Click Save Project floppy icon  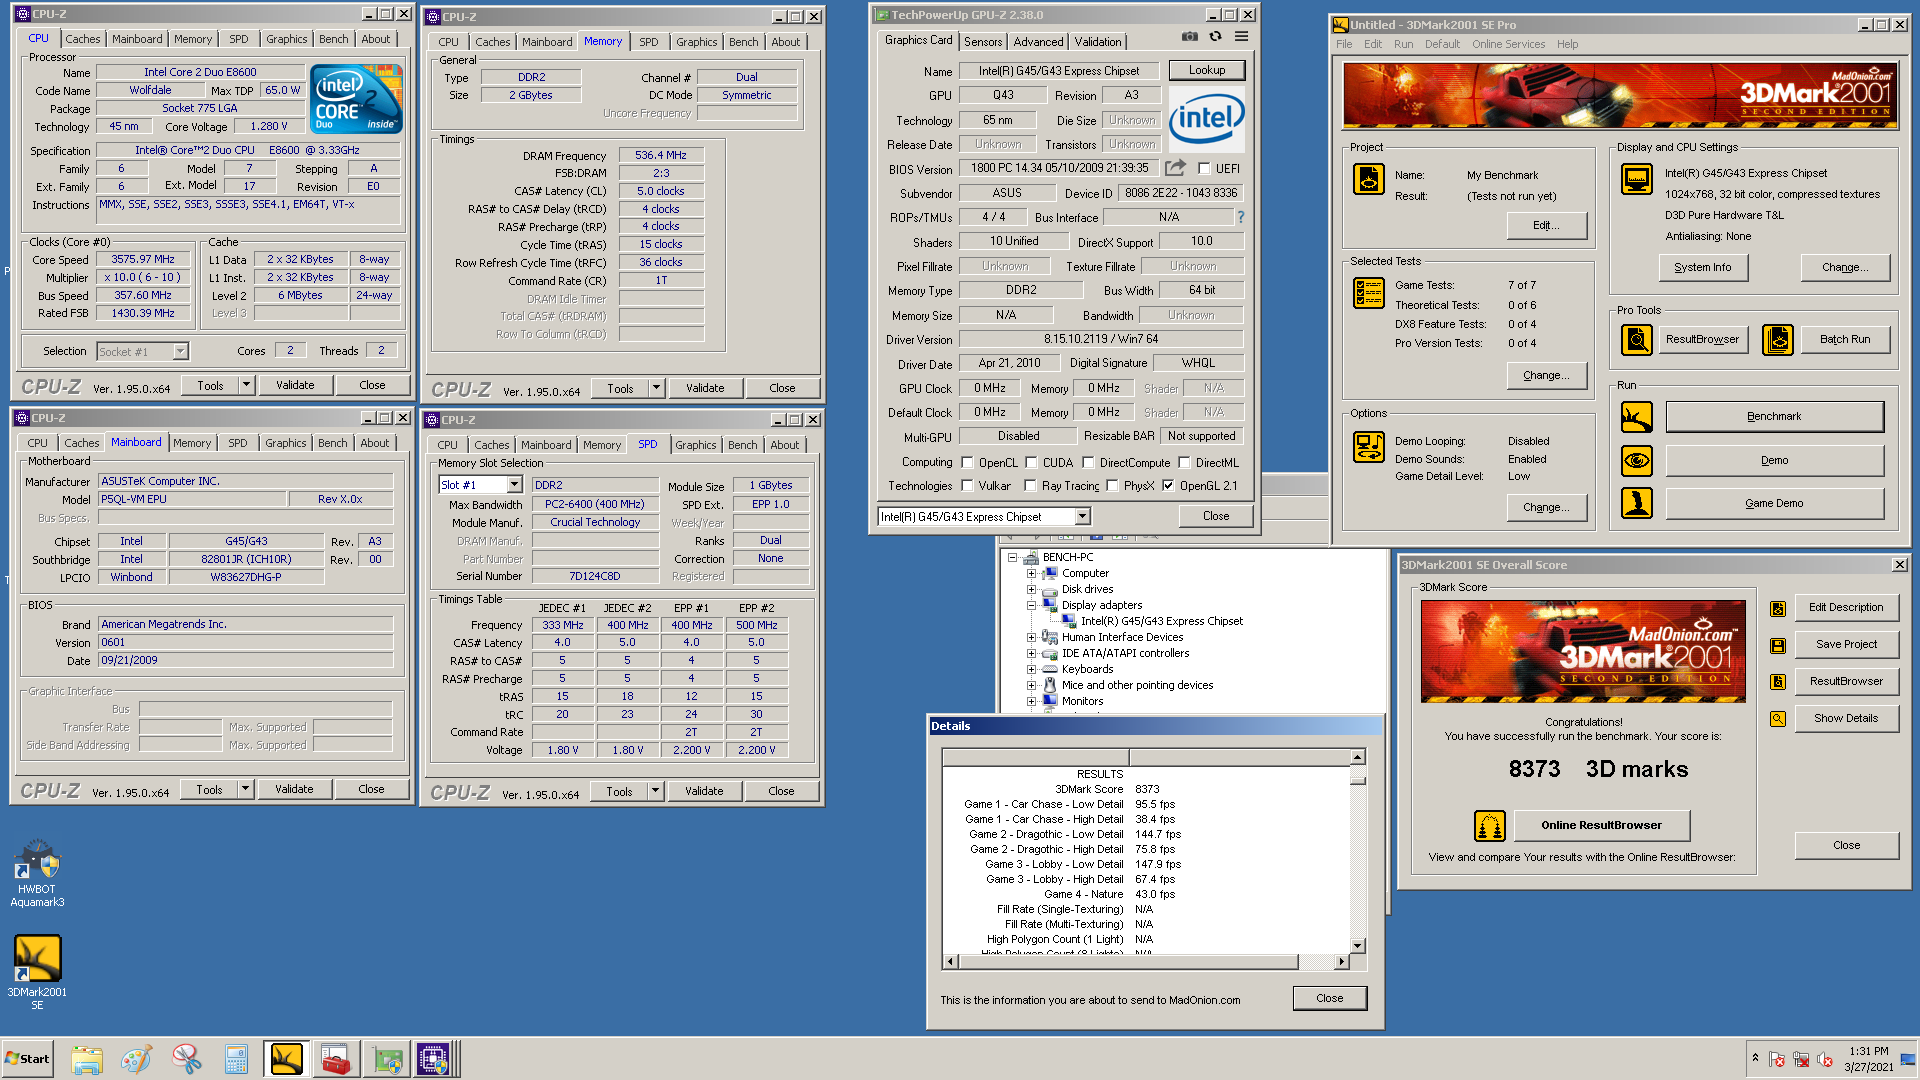[x=1778, y=645]
